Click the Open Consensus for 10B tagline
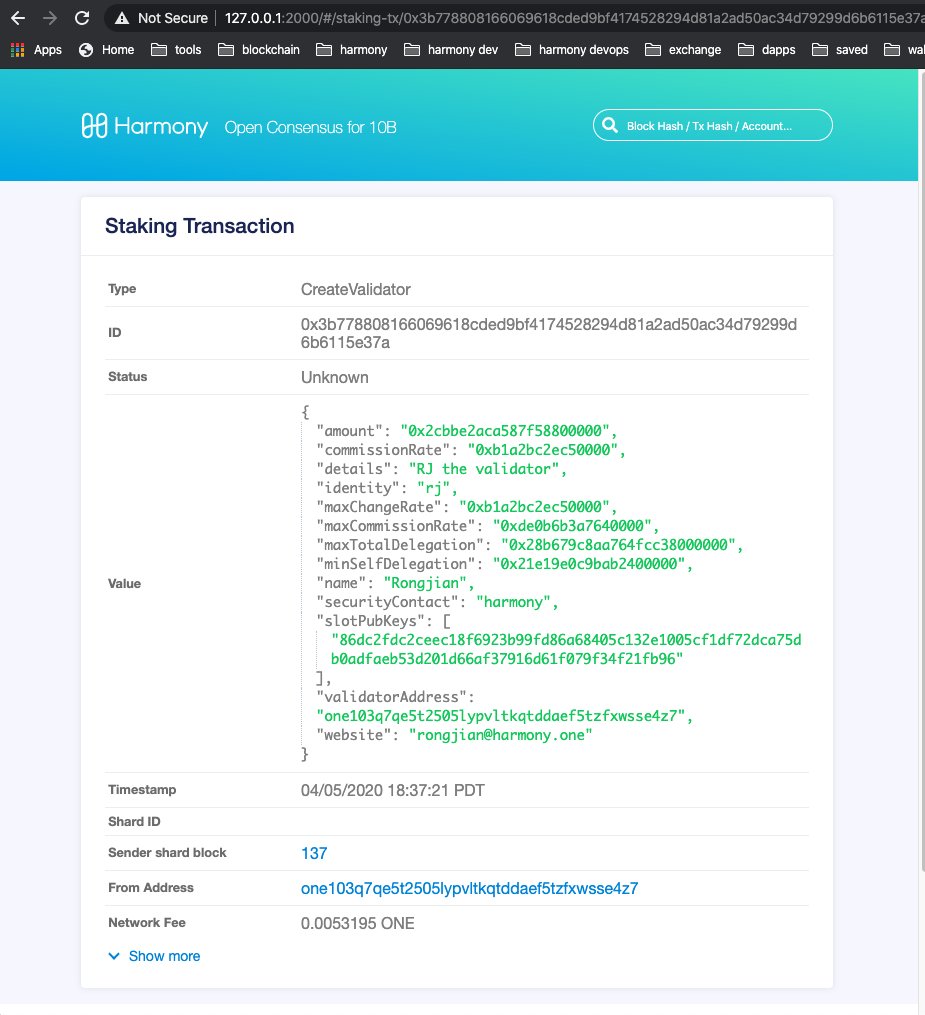The width and height of the screenshot is (925, 1015). point(310,128)
